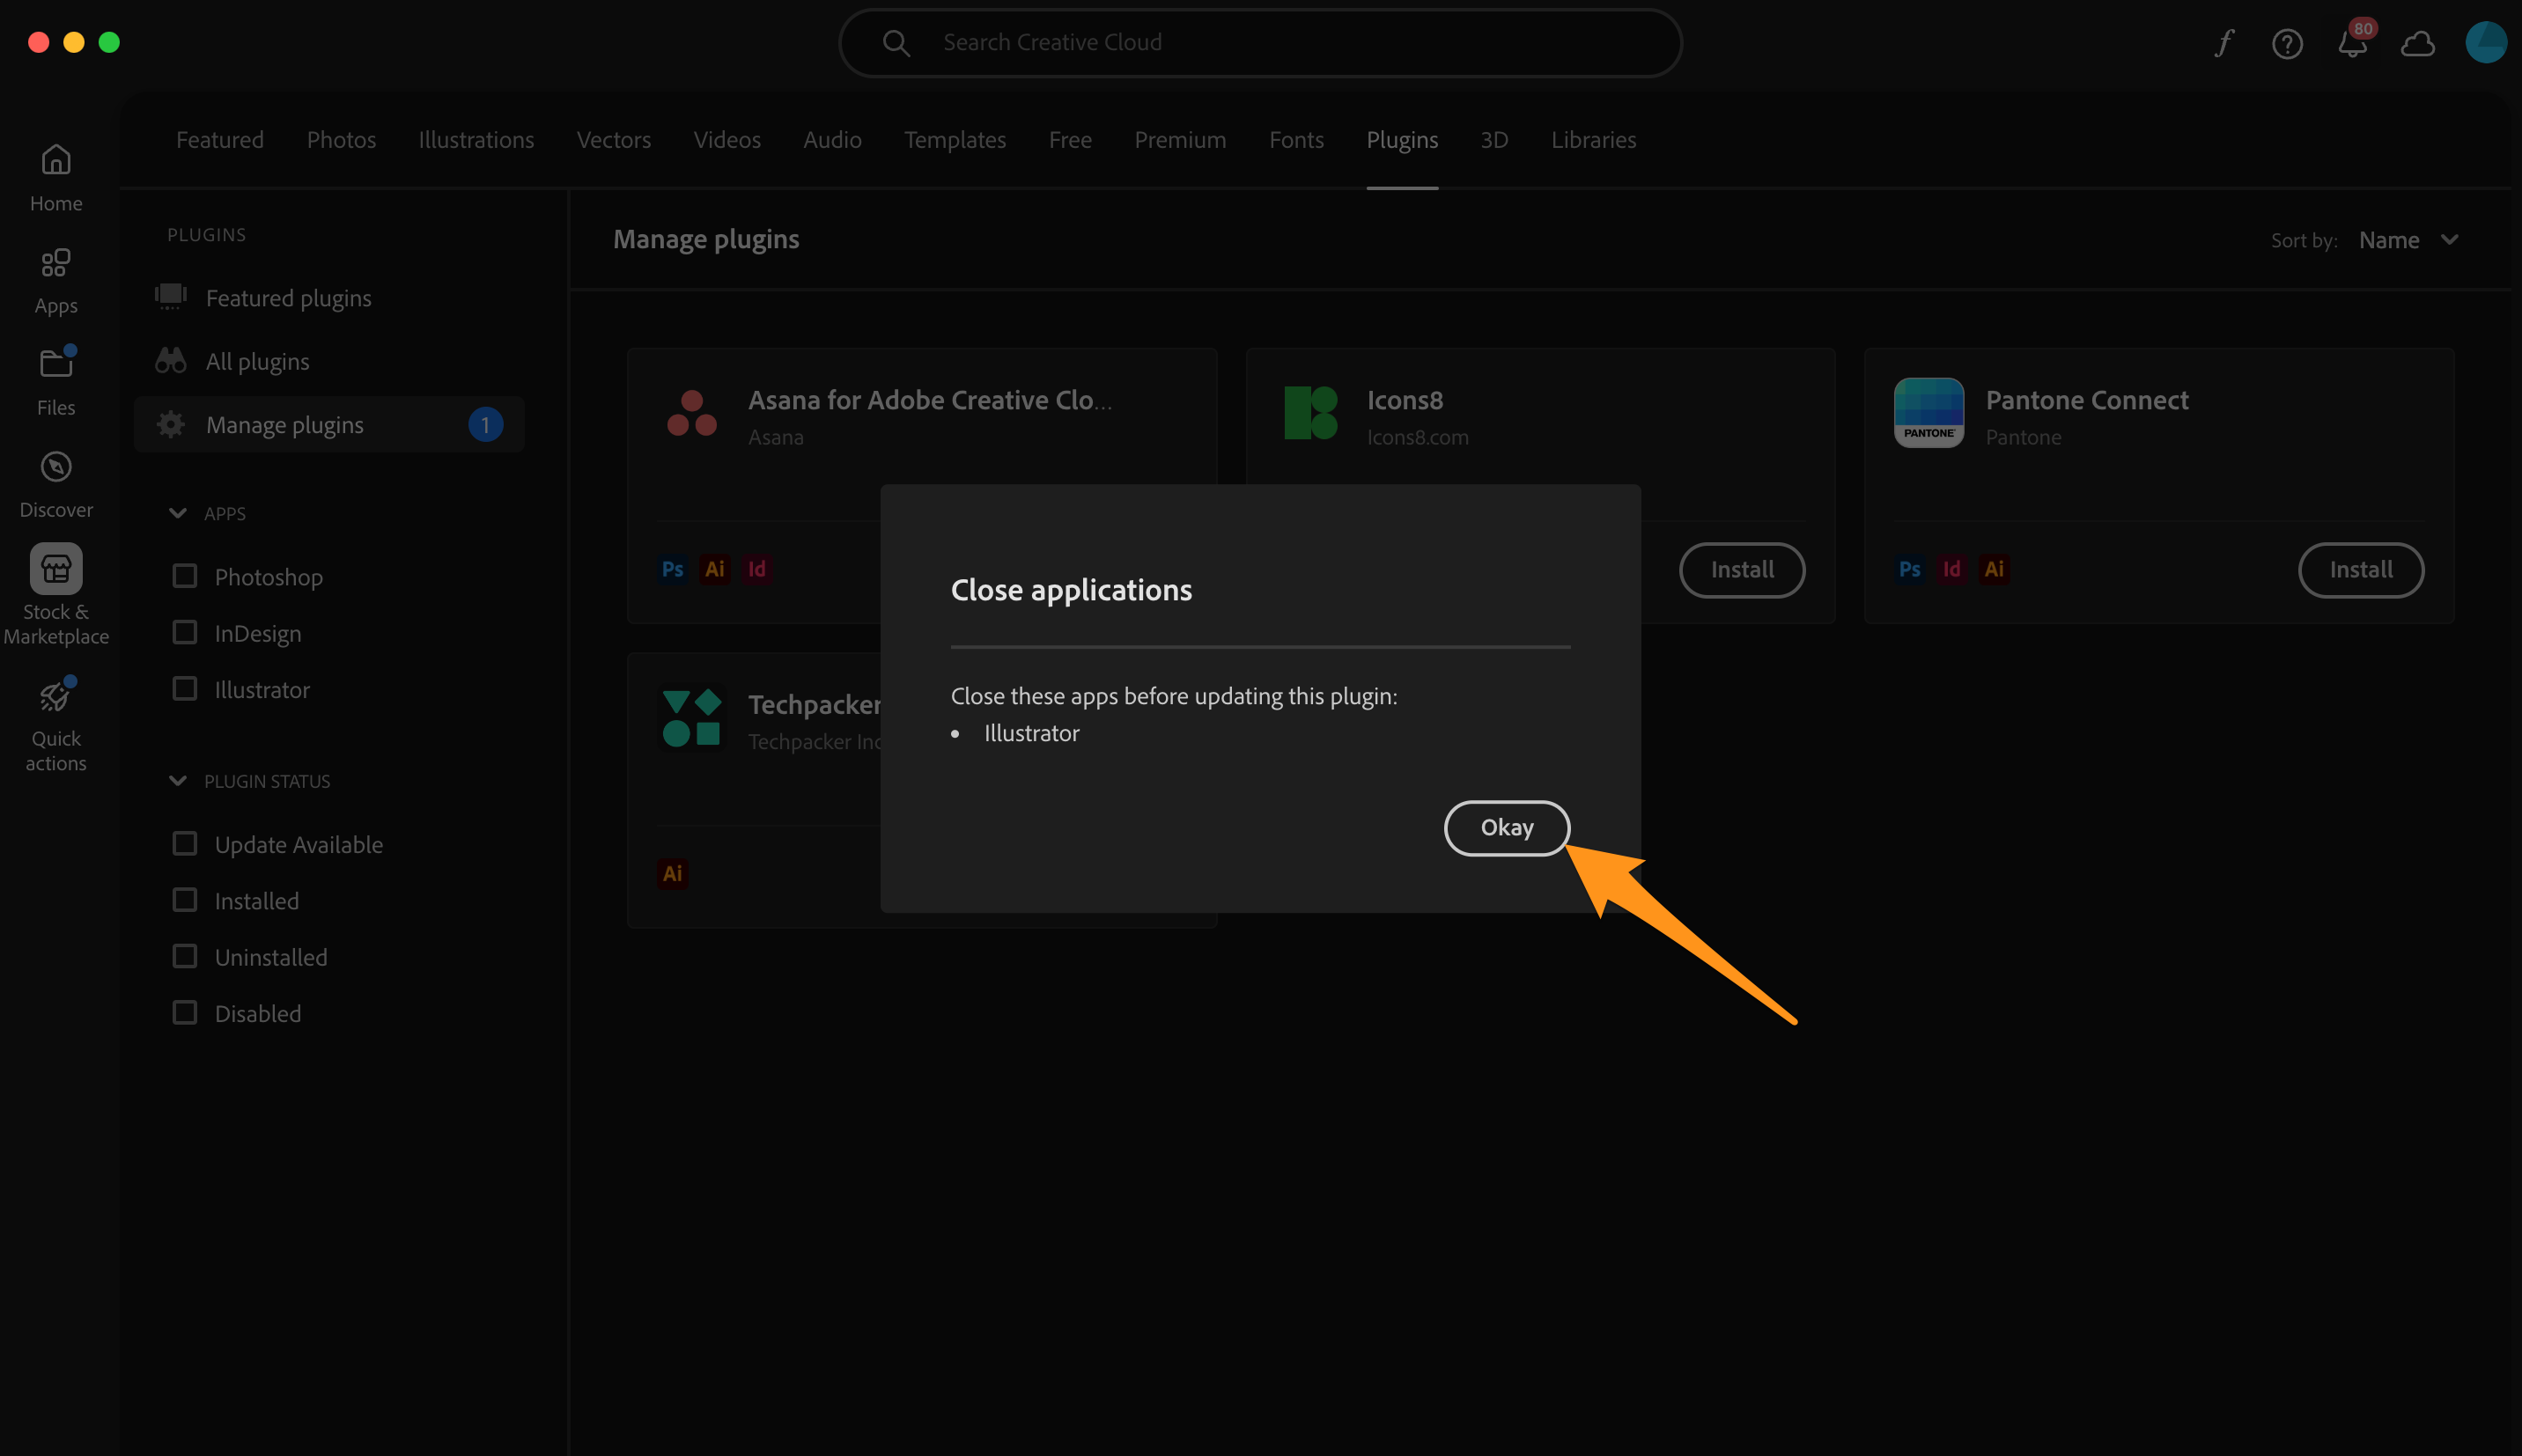Click Ai badge on Asana card
Screen dimensions: 2522x1456
click(715, 569)
